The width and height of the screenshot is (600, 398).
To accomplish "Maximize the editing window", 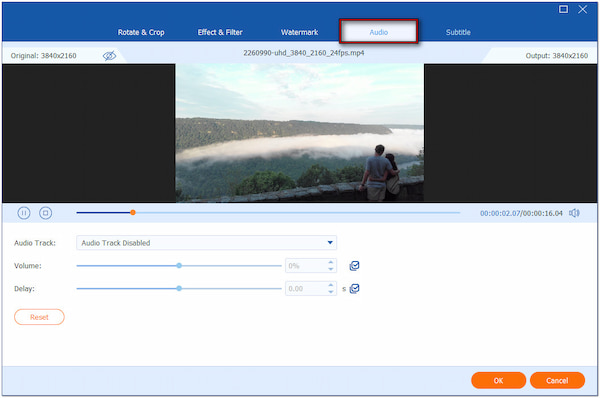I will (x=563, y=9).
